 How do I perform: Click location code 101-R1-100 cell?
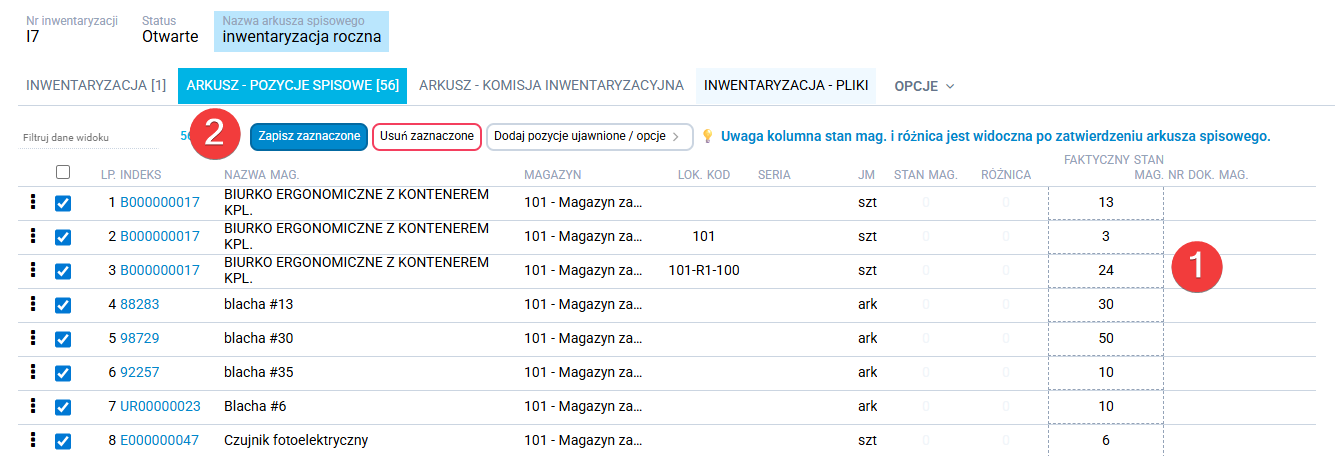pyautogui.click(x=704, y=270)
